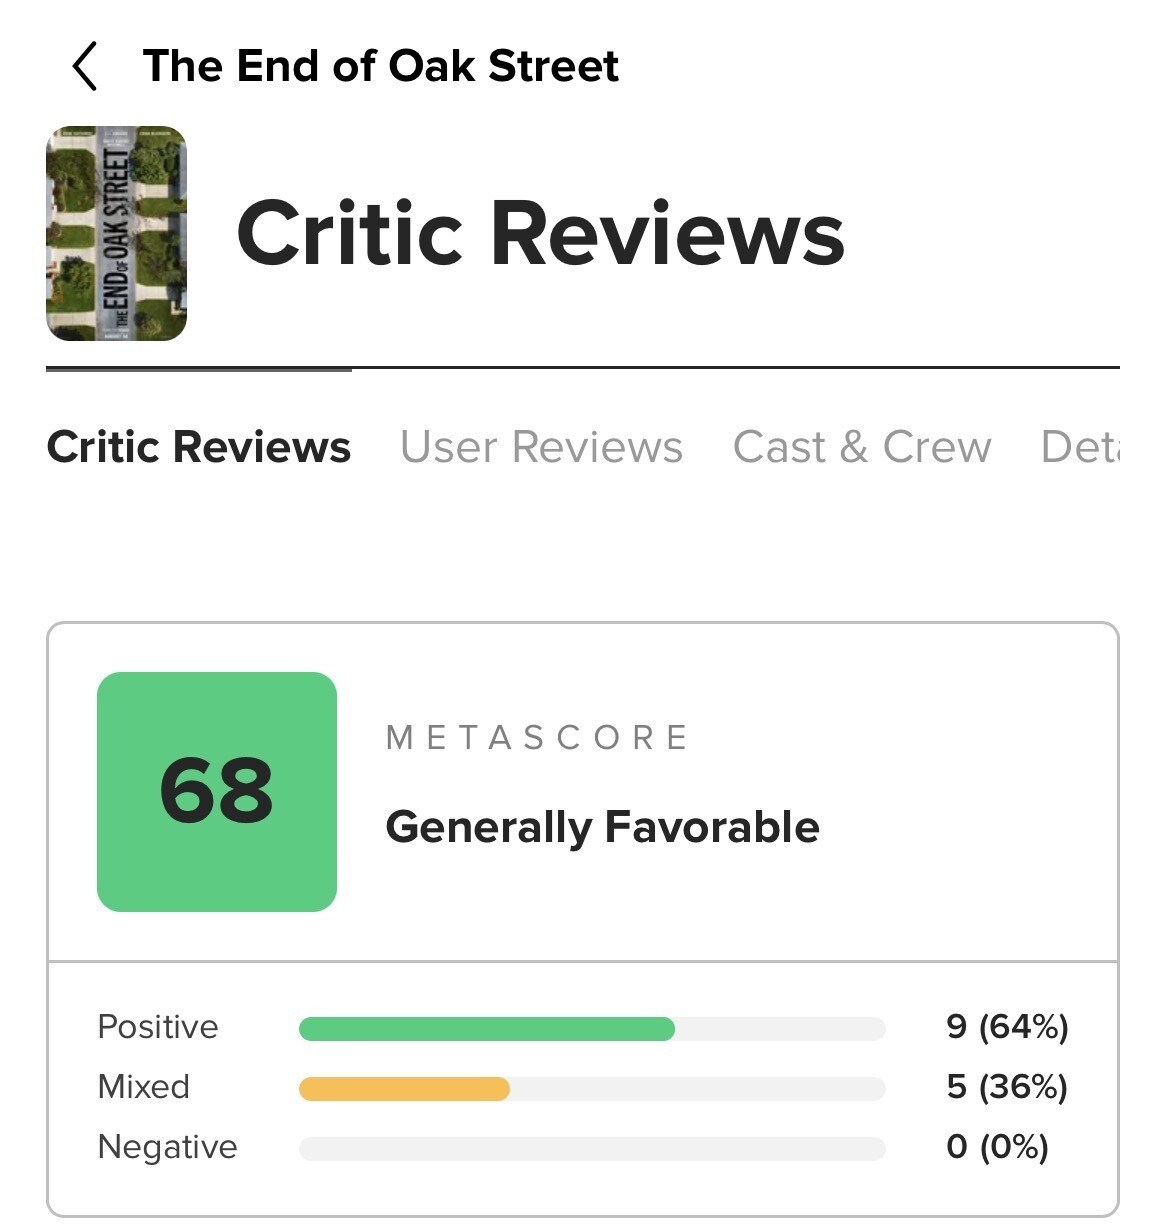Screen dimensions: 1170x1226
Task: Open The End of Oak Street title link
Action: tap(381, 66)
